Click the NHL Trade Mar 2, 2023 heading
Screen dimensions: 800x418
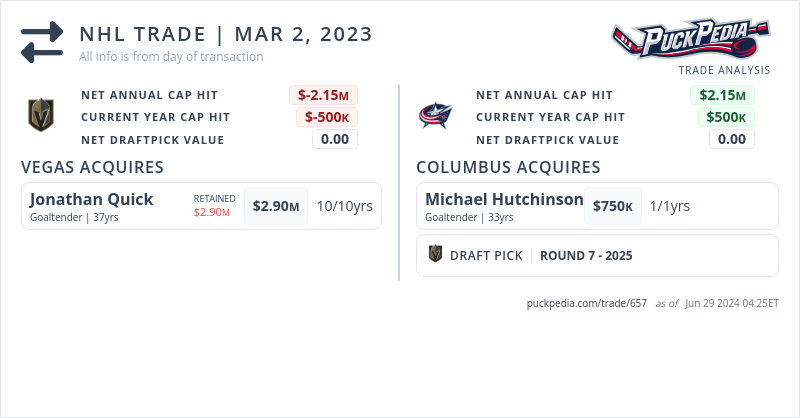226,35
